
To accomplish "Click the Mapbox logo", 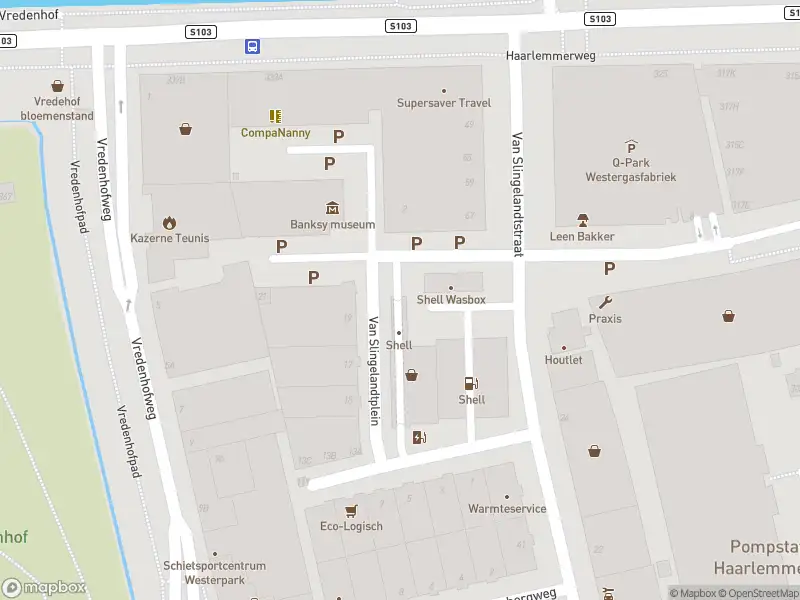I will click(42, 588).
